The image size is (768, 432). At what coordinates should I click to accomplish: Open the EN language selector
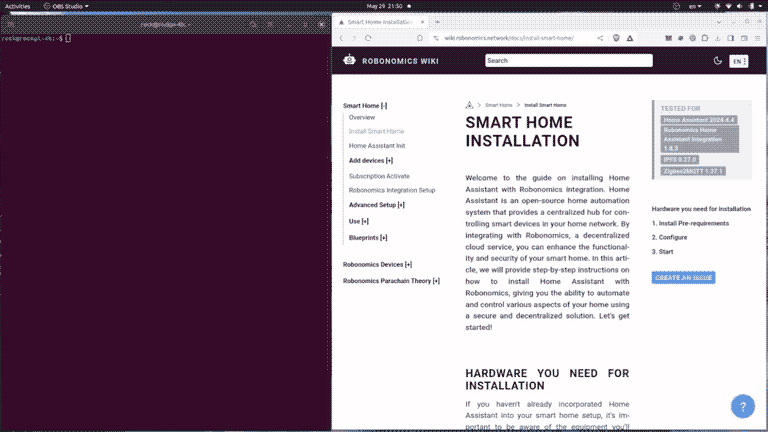coord(739,61)
